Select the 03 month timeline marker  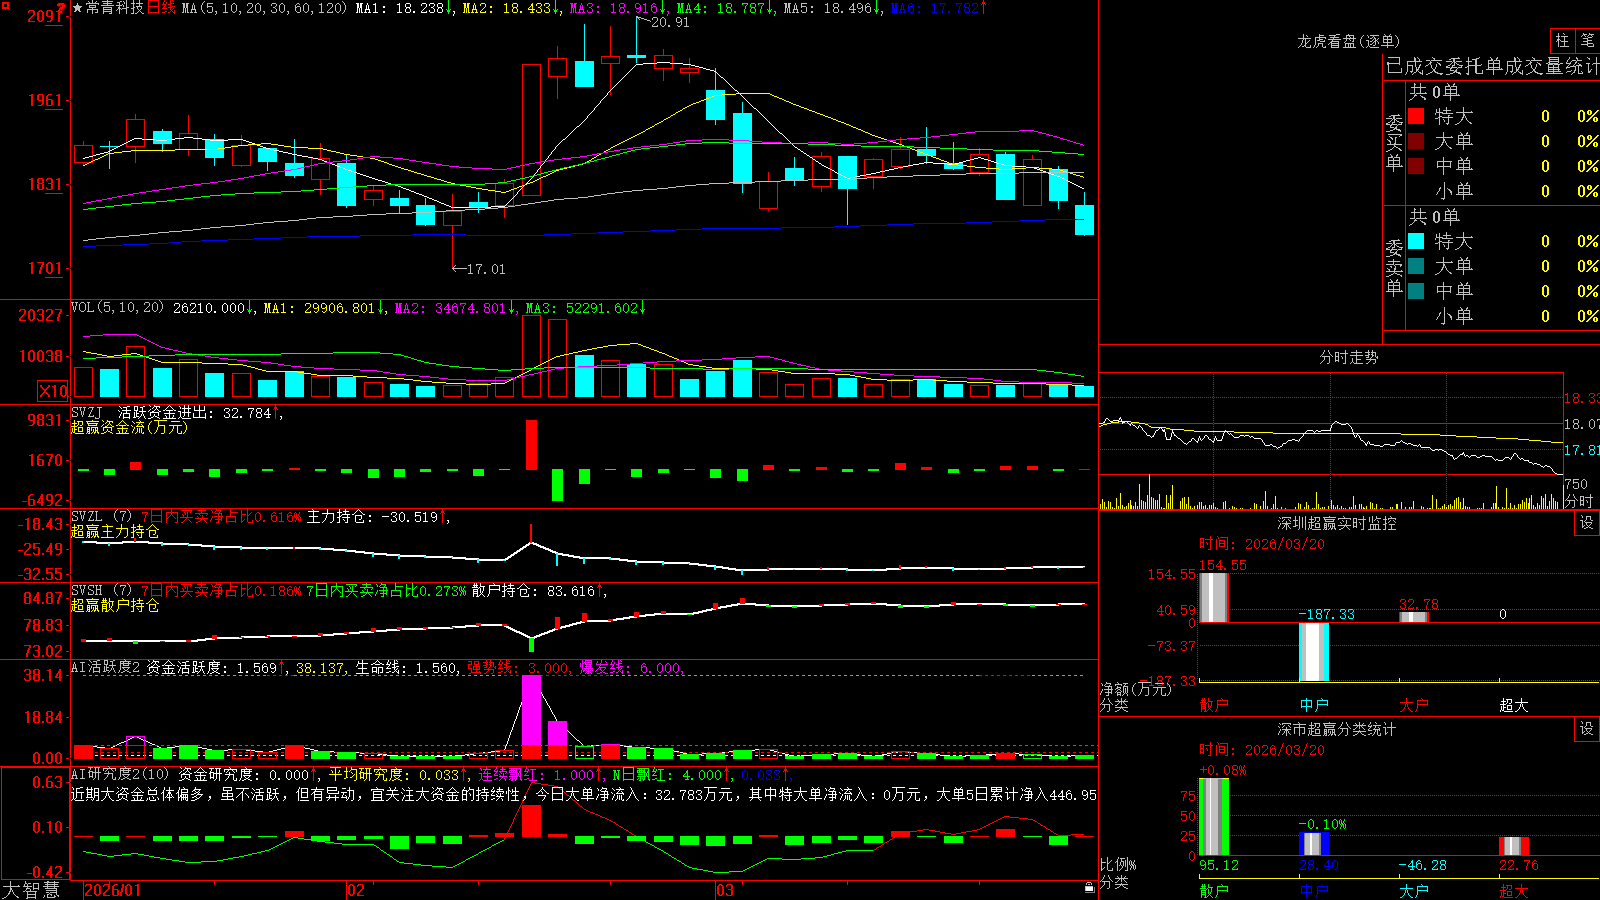pyautogui.click(x=725, y=890)
